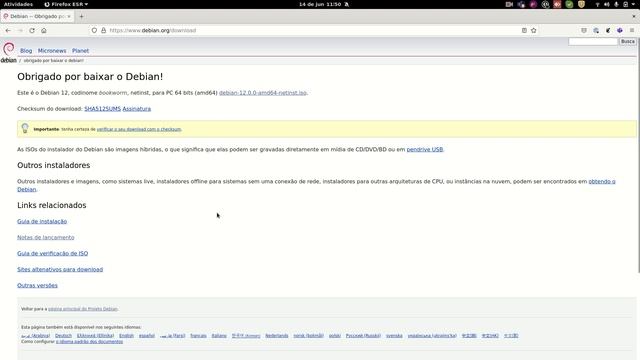Screen dimensions: 640x360
Task: Open the Assinatura signature link
Action: point(137,109)
